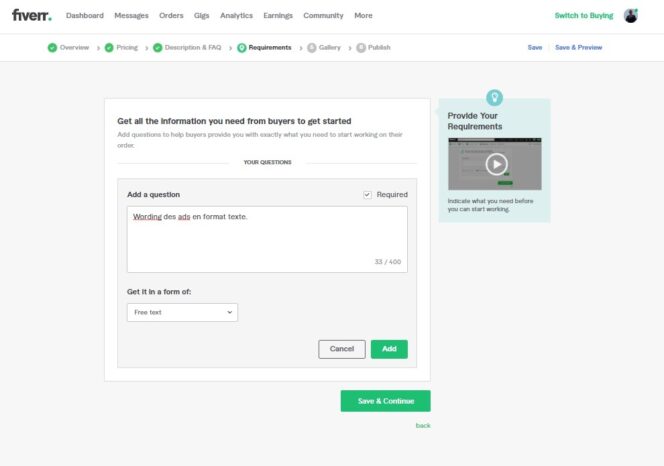Screen dimensions: 664x466
Task: Play the Provide Your Requirements video
Action: click(x=496, y=164)
